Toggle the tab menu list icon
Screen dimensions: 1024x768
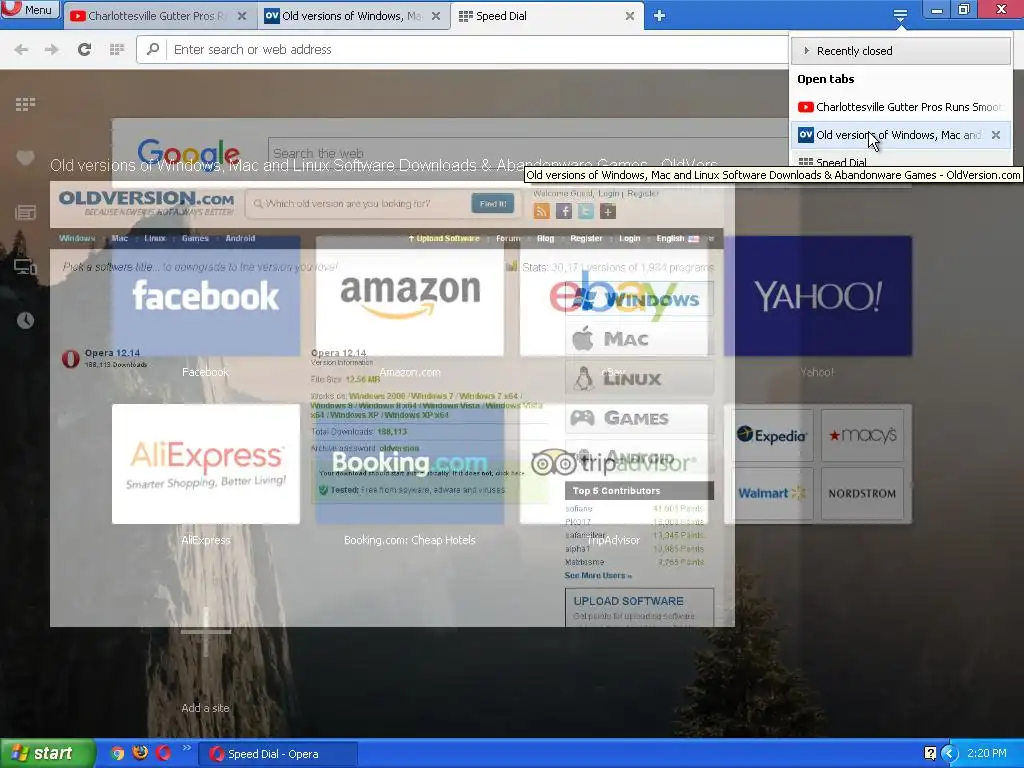(900, 15)
